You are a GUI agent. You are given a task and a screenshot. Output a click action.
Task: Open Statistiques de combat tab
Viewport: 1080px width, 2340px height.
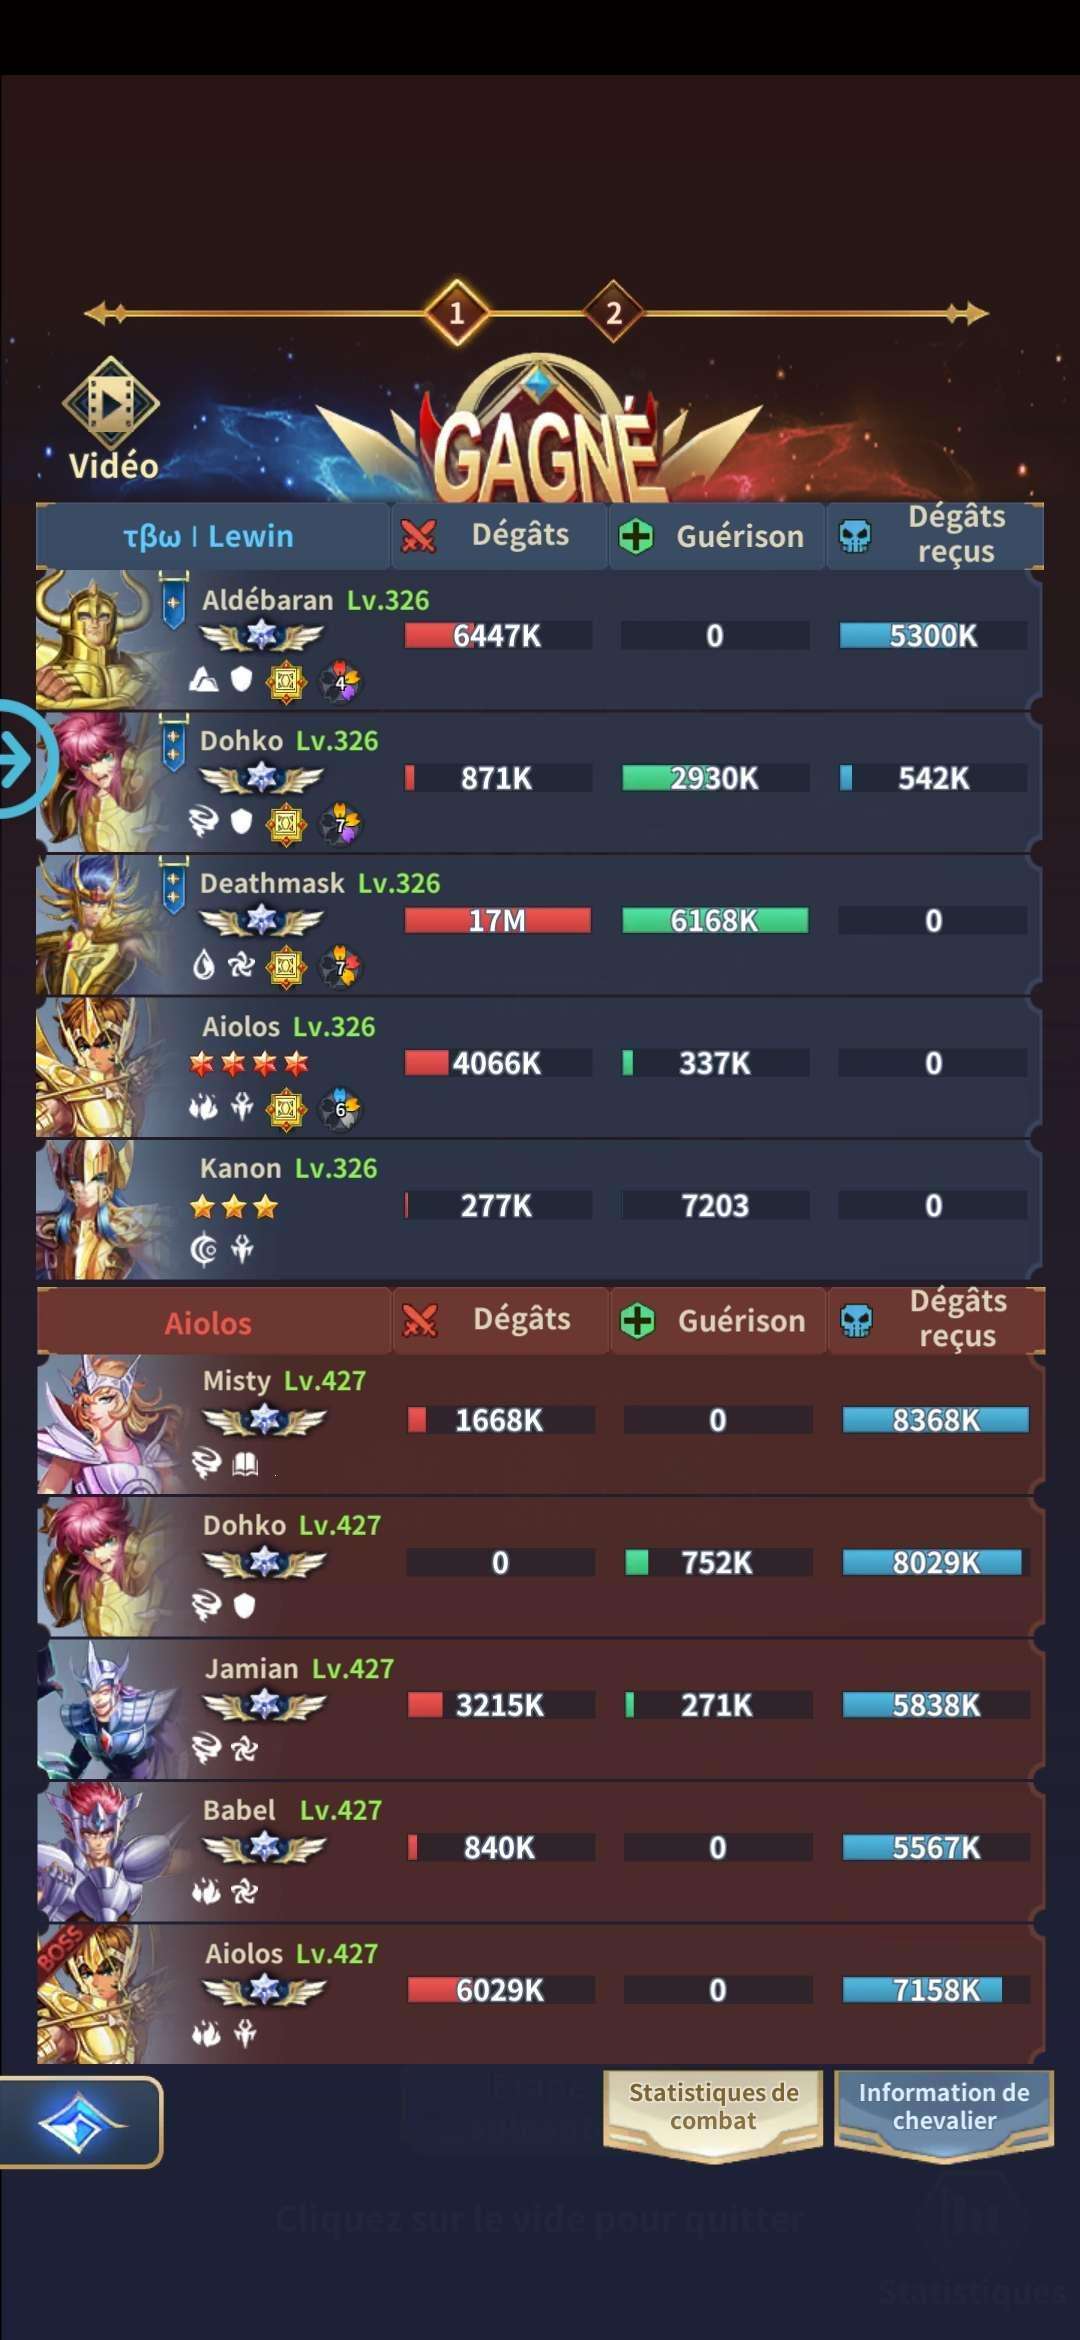pyautogui.click(x=713, y=2108)
